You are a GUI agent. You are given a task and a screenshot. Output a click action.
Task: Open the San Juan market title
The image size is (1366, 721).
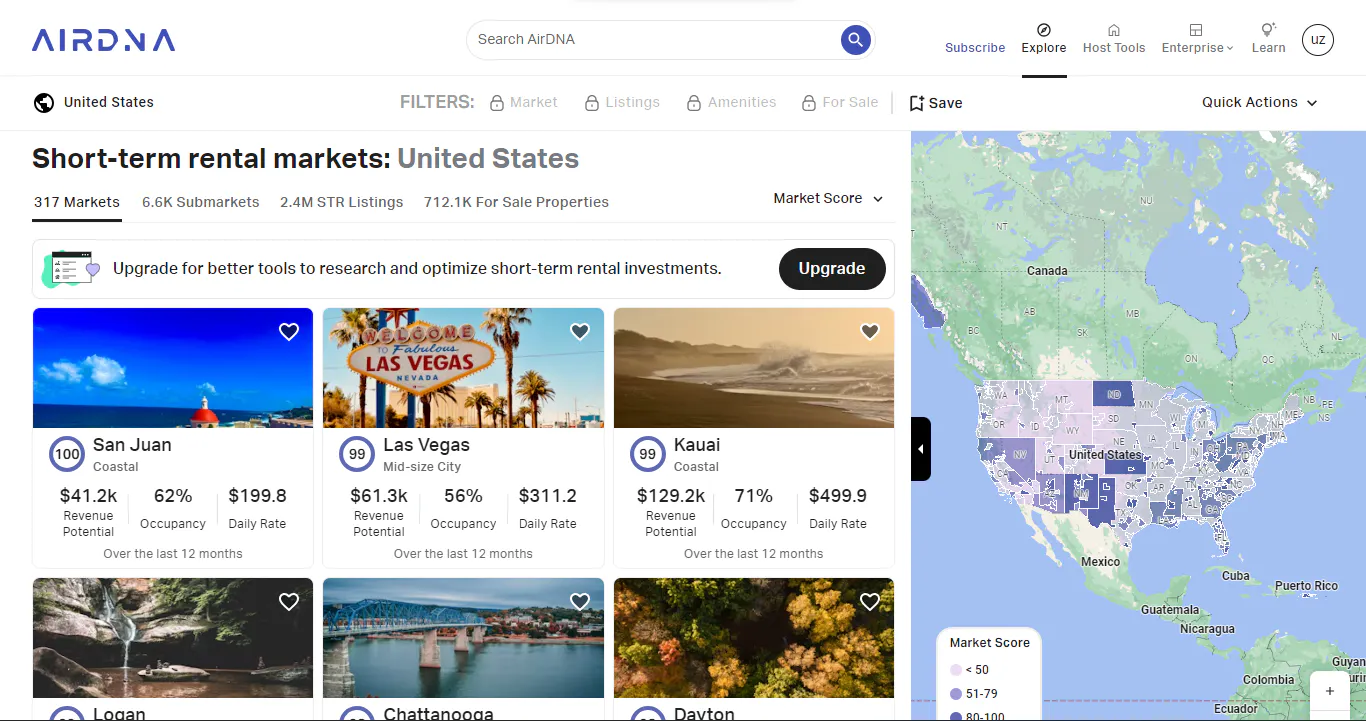coord(132,445)
